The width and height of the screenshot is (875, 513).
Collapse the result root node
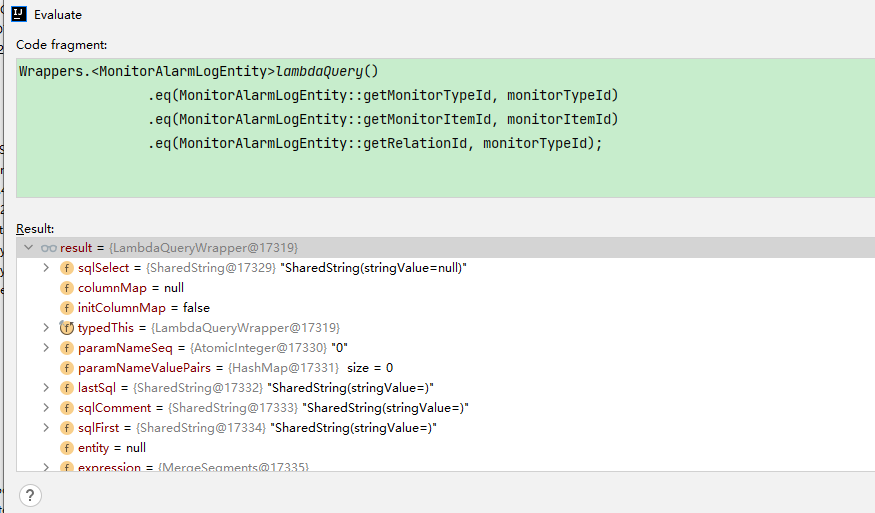click(28, 247)
